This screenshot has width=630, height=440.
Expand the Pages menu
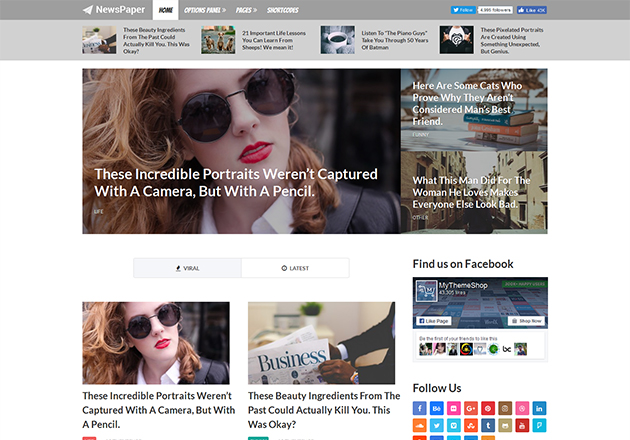246,10
